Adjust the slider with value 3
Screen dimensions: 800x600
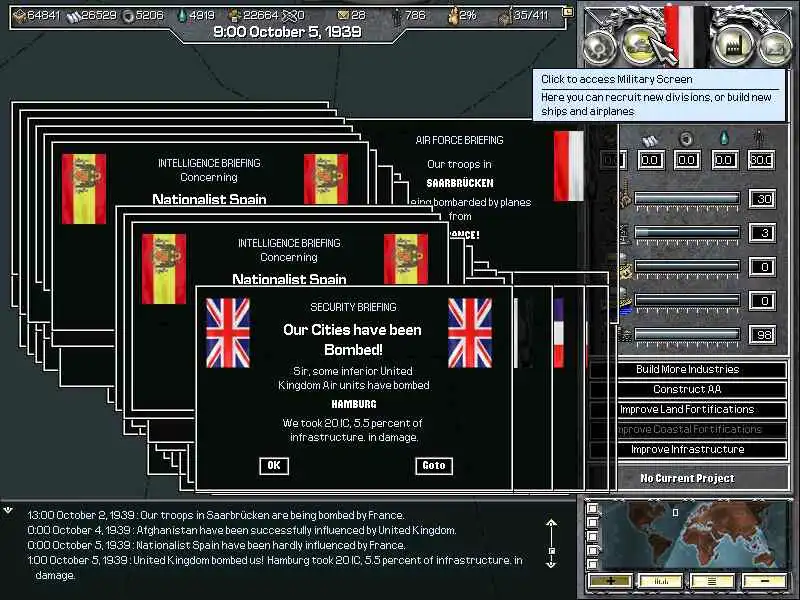pos(687,232)
